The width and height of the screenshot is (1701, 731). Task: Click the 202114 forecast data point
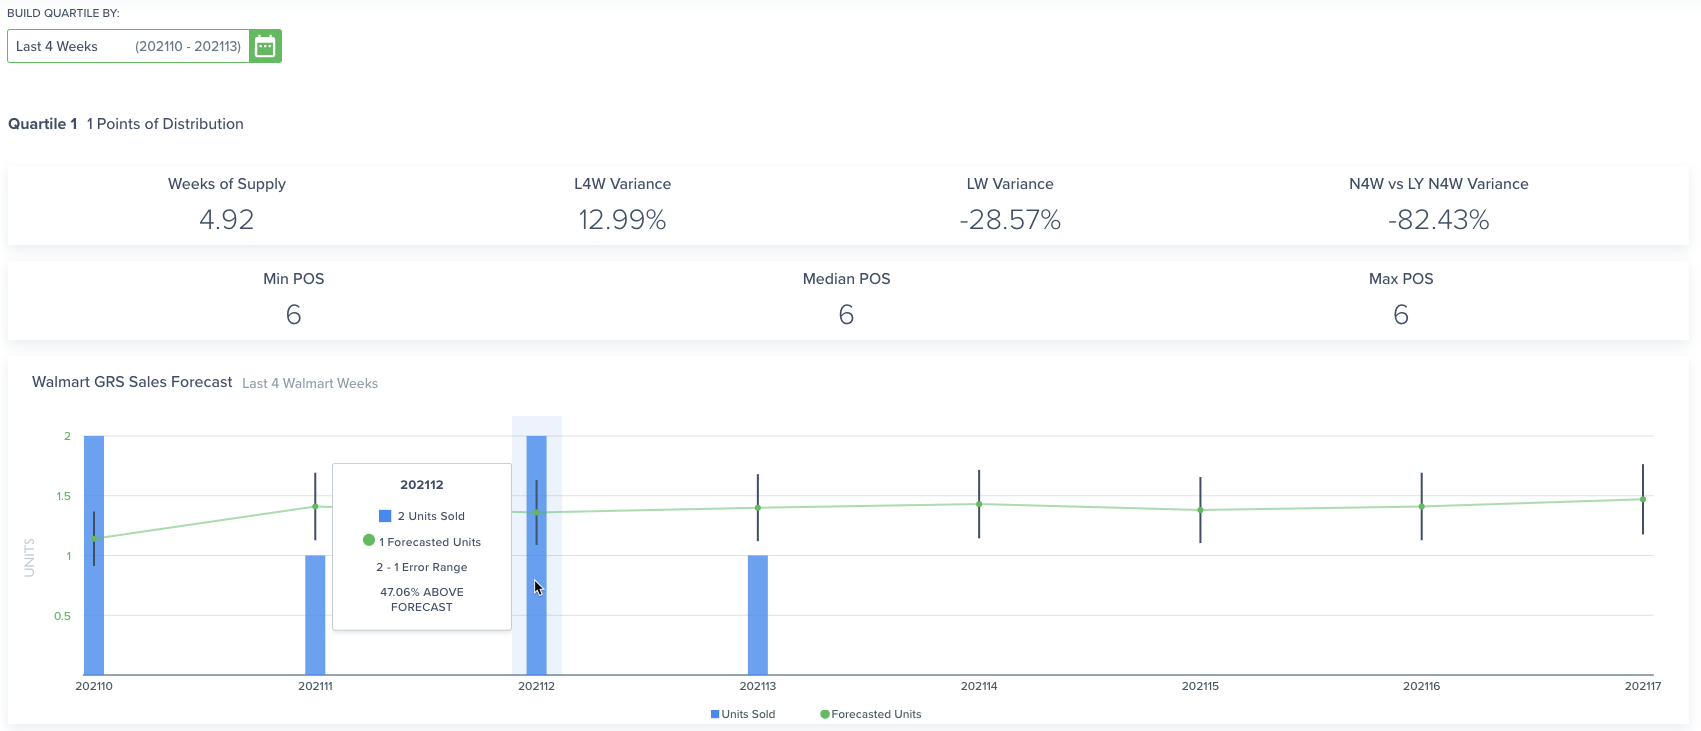pyautogui.click(x=979, y=504)
